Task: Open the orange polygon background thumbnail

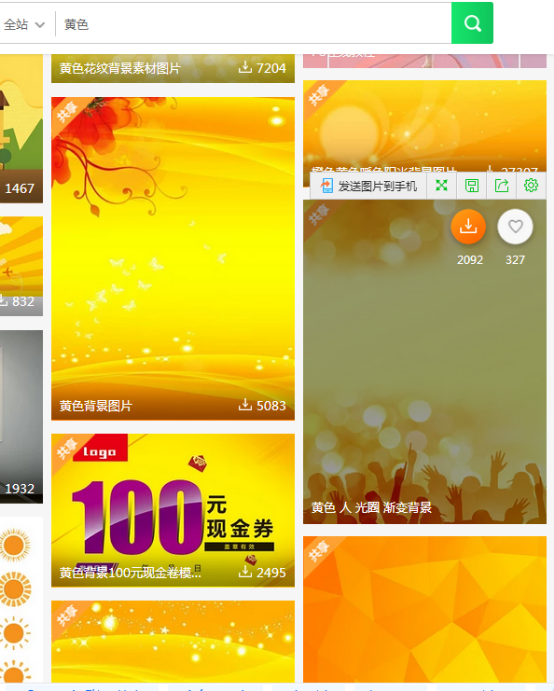Action: coord(424,609)
